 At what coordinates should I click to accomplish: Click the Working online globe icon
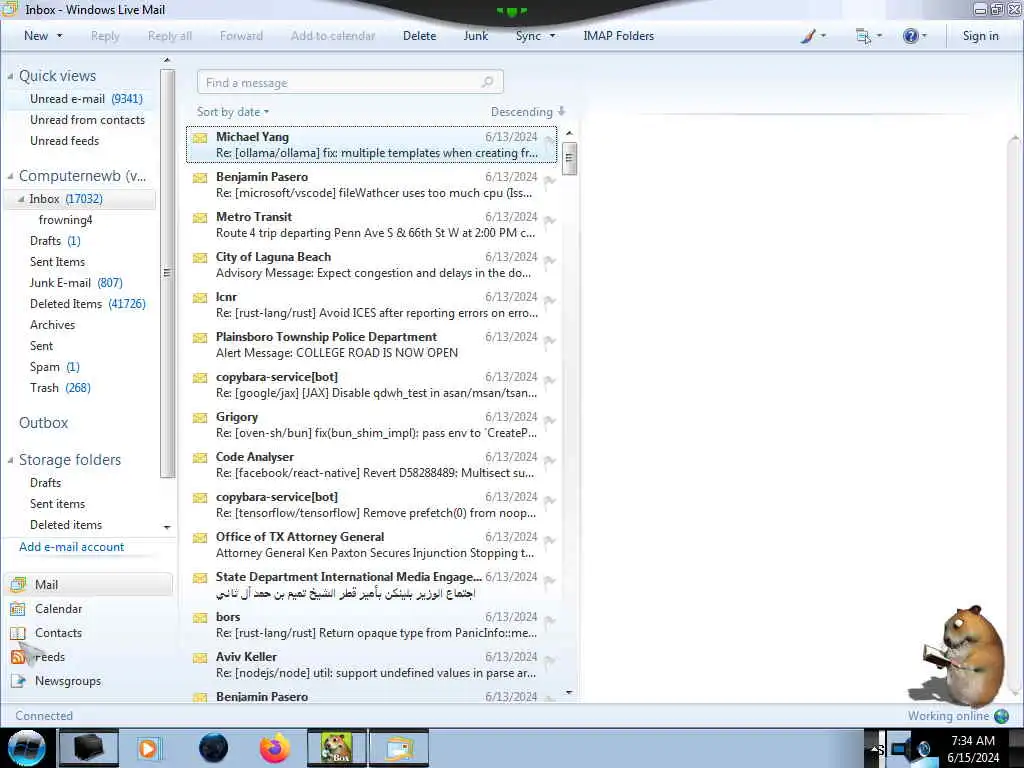tap(1001, 716)
